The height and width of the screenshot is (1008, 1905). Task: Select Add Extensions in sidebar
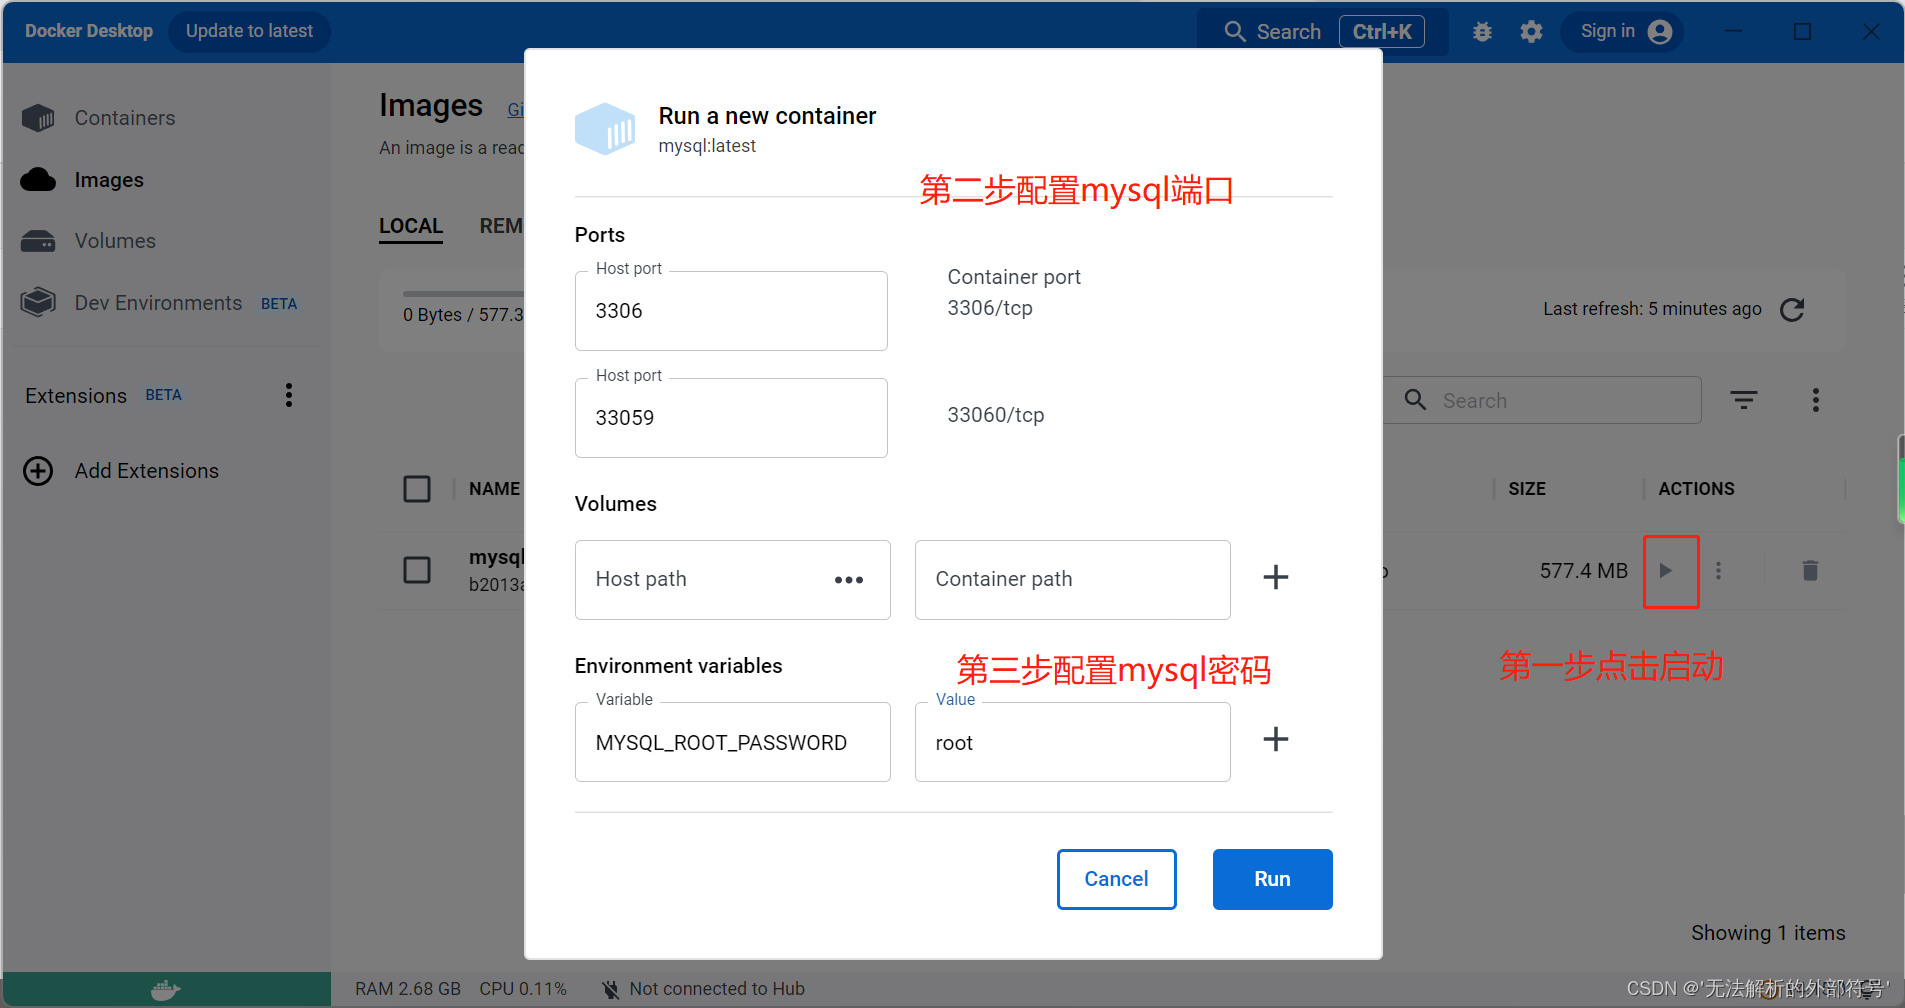(x=147, y=471)
